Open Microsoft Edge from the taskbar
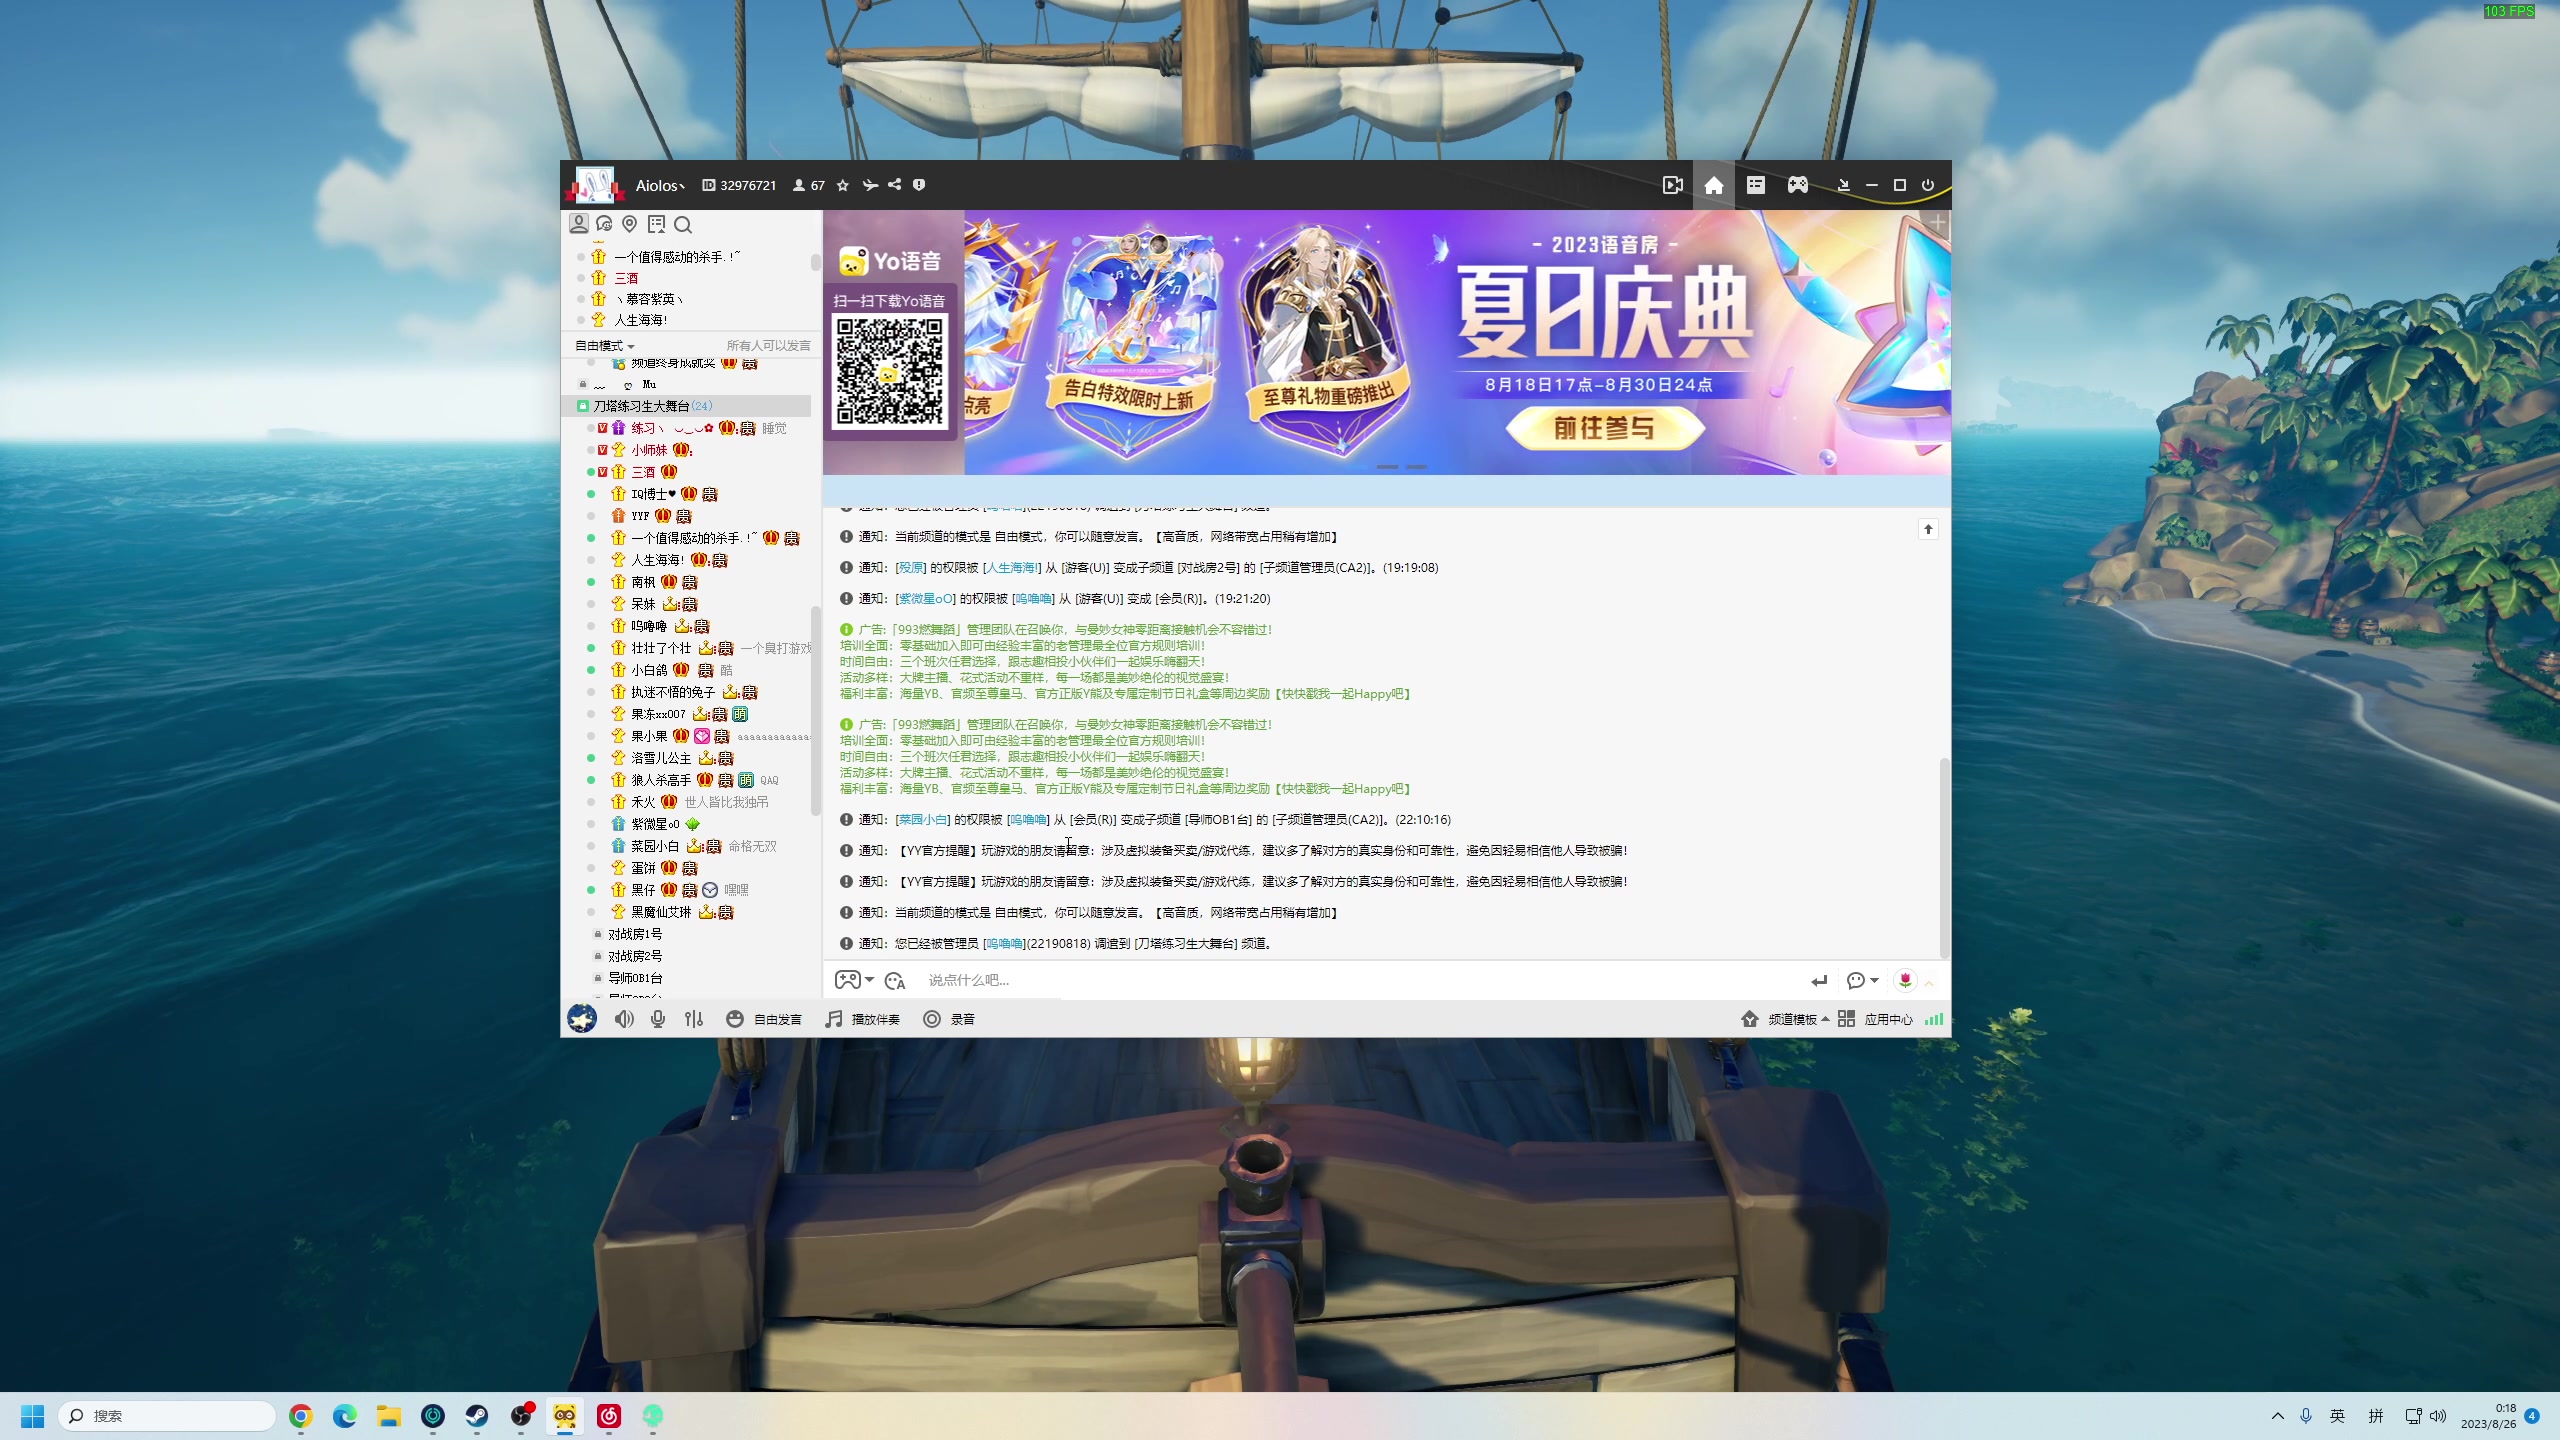The width and height of the screenshot is (2560, 1440). (345, 1416)
